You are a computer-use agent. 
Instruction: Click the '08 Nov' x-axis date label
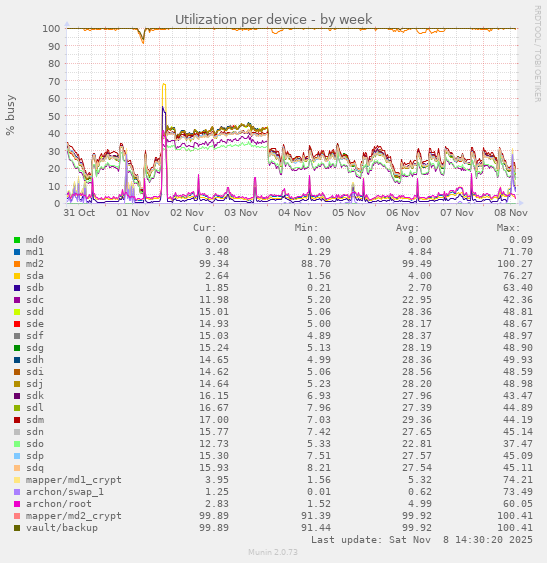pos(511,213)
